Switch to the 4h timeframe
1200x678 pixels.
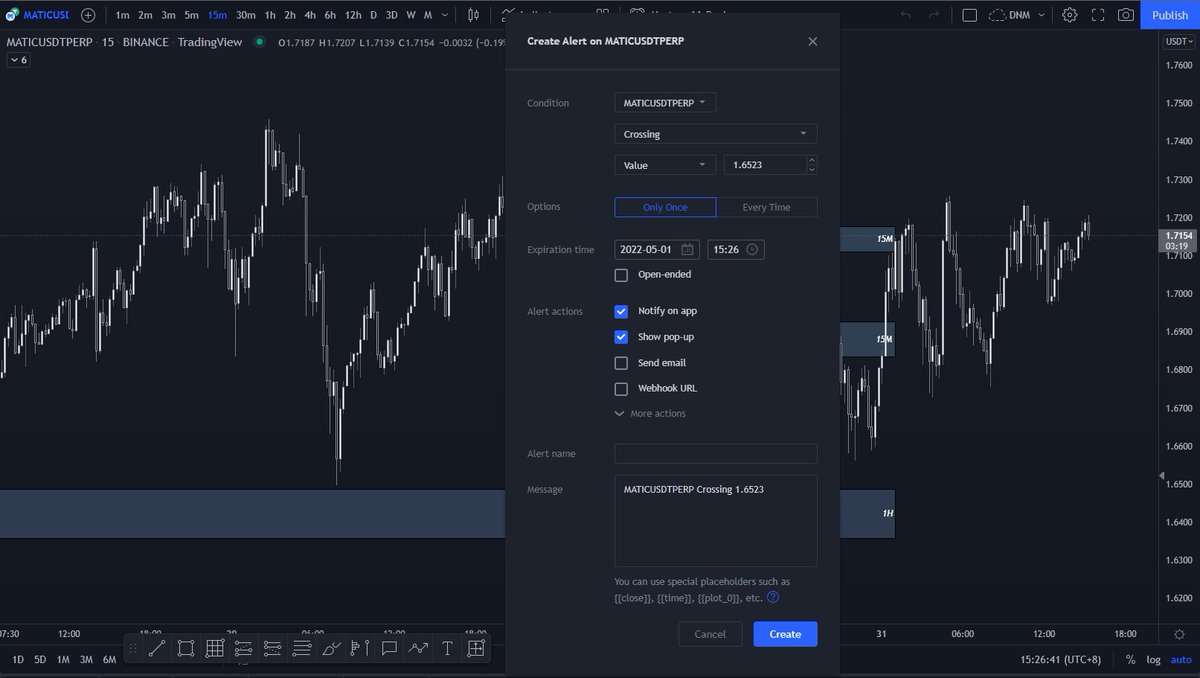pos(310,15)
